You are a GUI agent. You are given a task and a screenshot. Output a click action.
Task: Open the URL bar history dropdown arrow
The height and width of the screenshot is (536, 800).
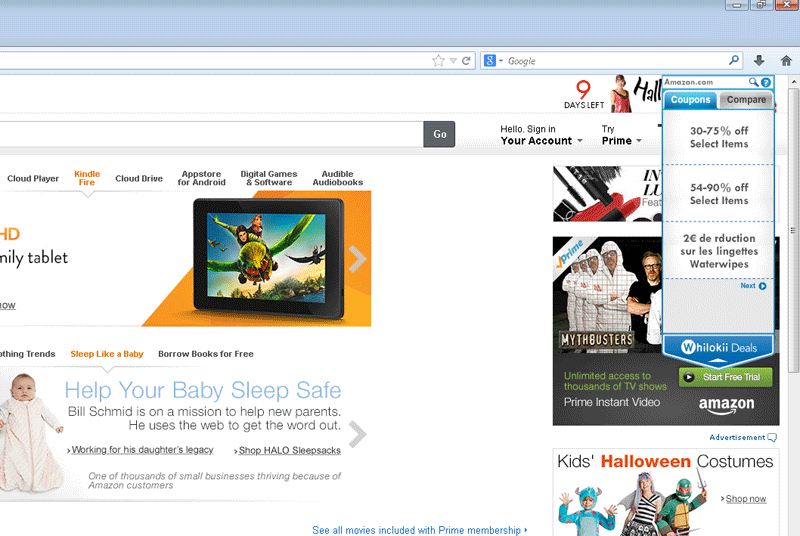pos(453,61)
